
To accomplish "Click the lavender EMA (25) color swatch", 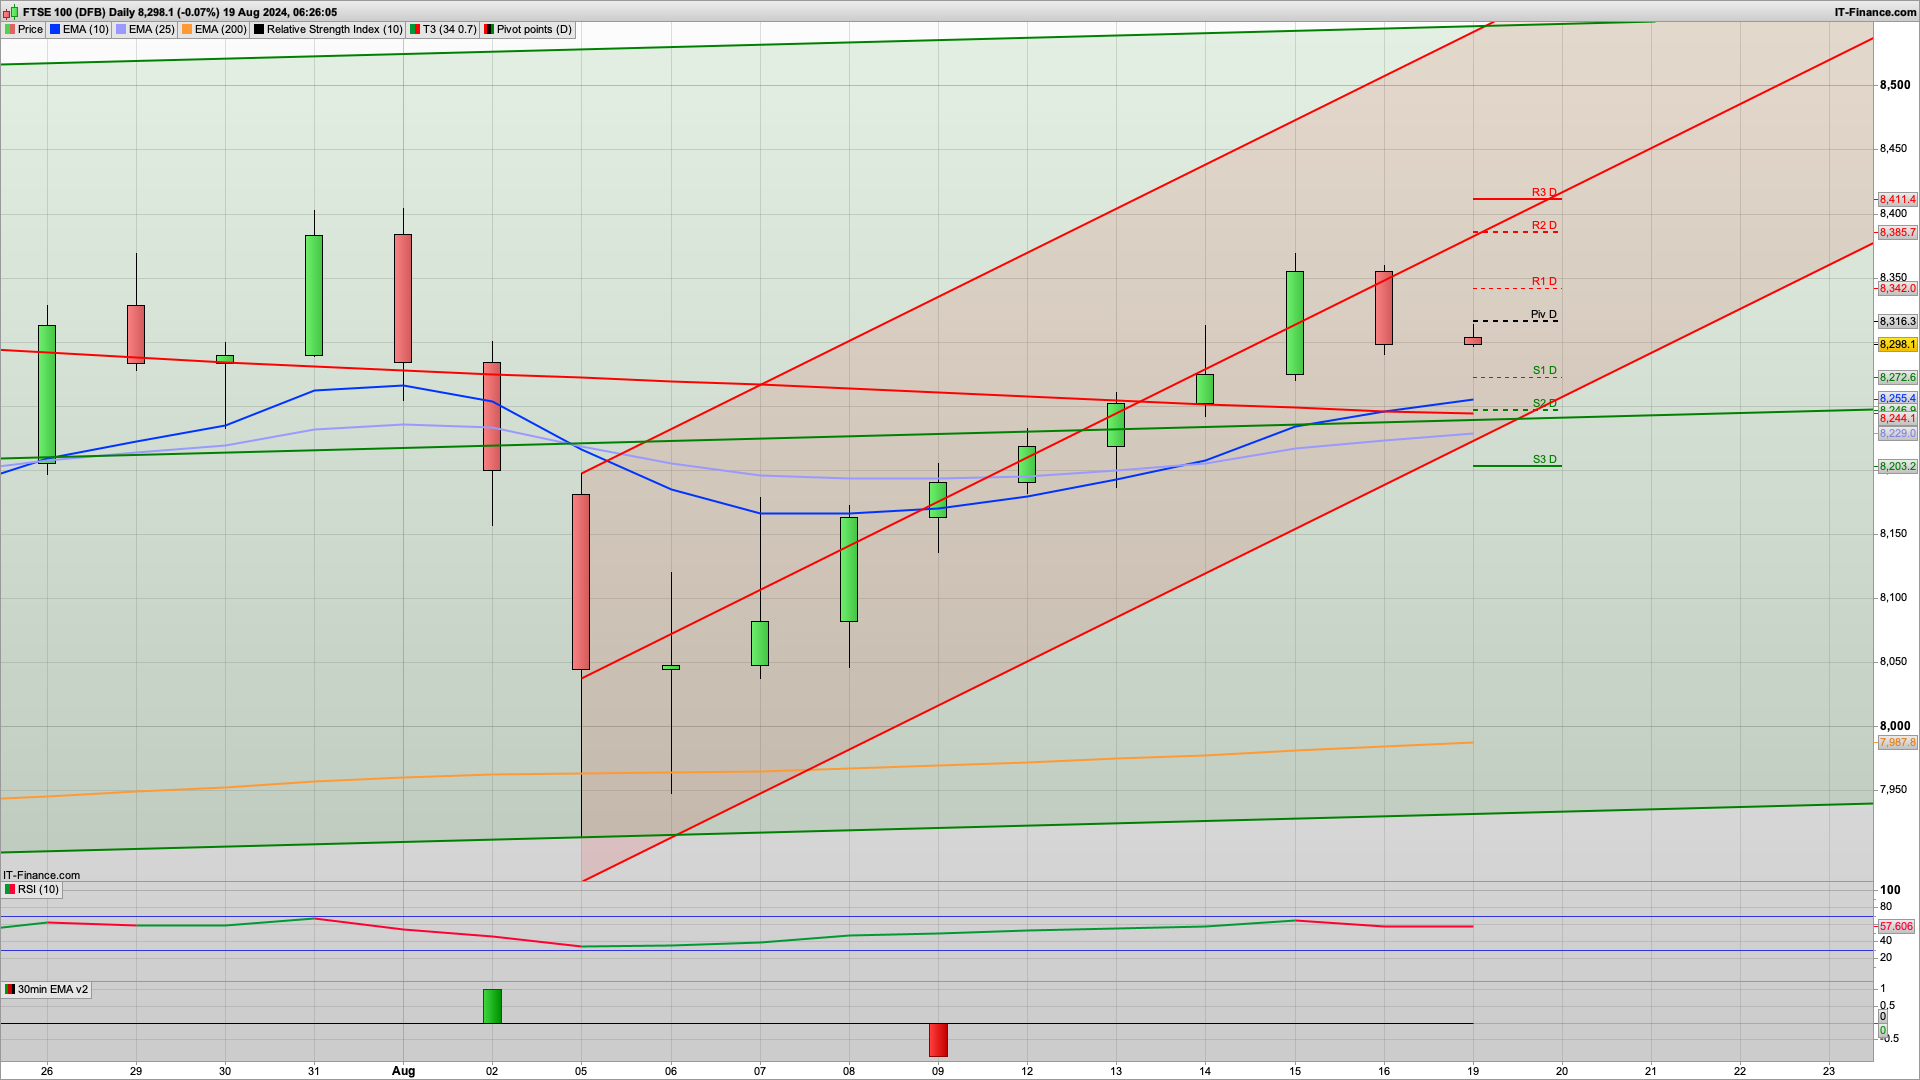I will pyautogui.click(x=121, y=29).
